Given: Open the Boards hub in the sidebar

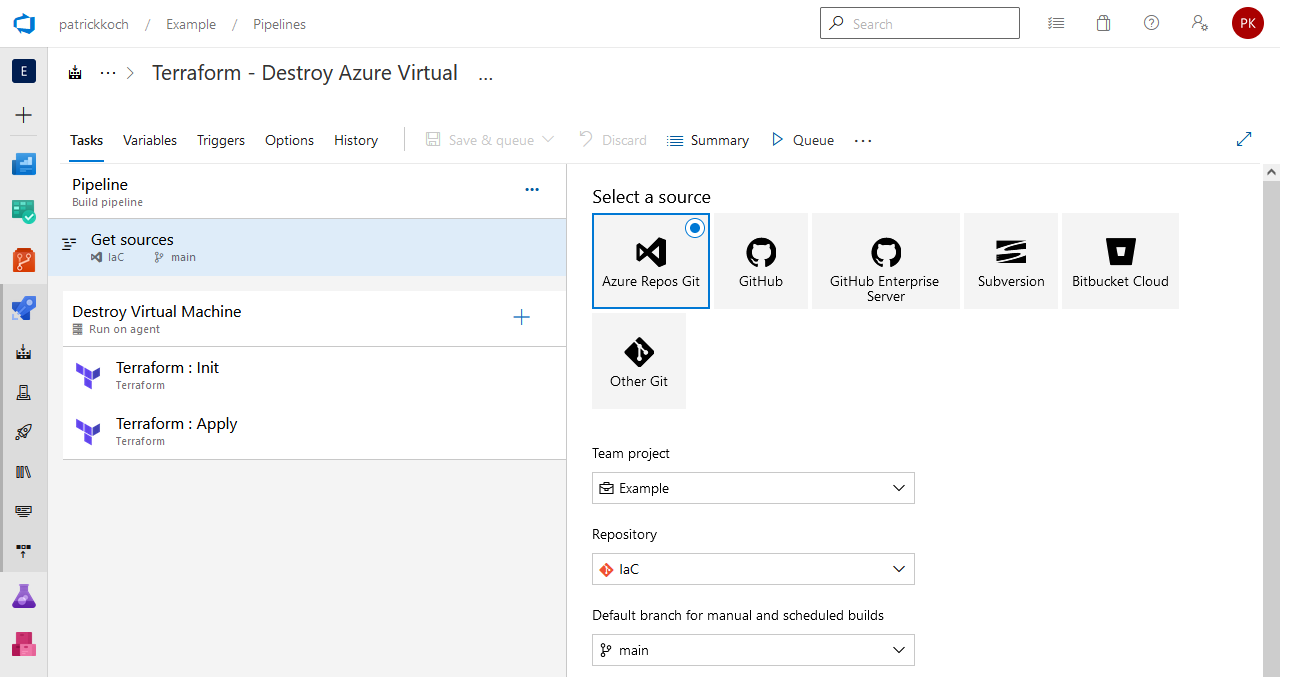Looking at the screenshot, I should tap(24, 211).
